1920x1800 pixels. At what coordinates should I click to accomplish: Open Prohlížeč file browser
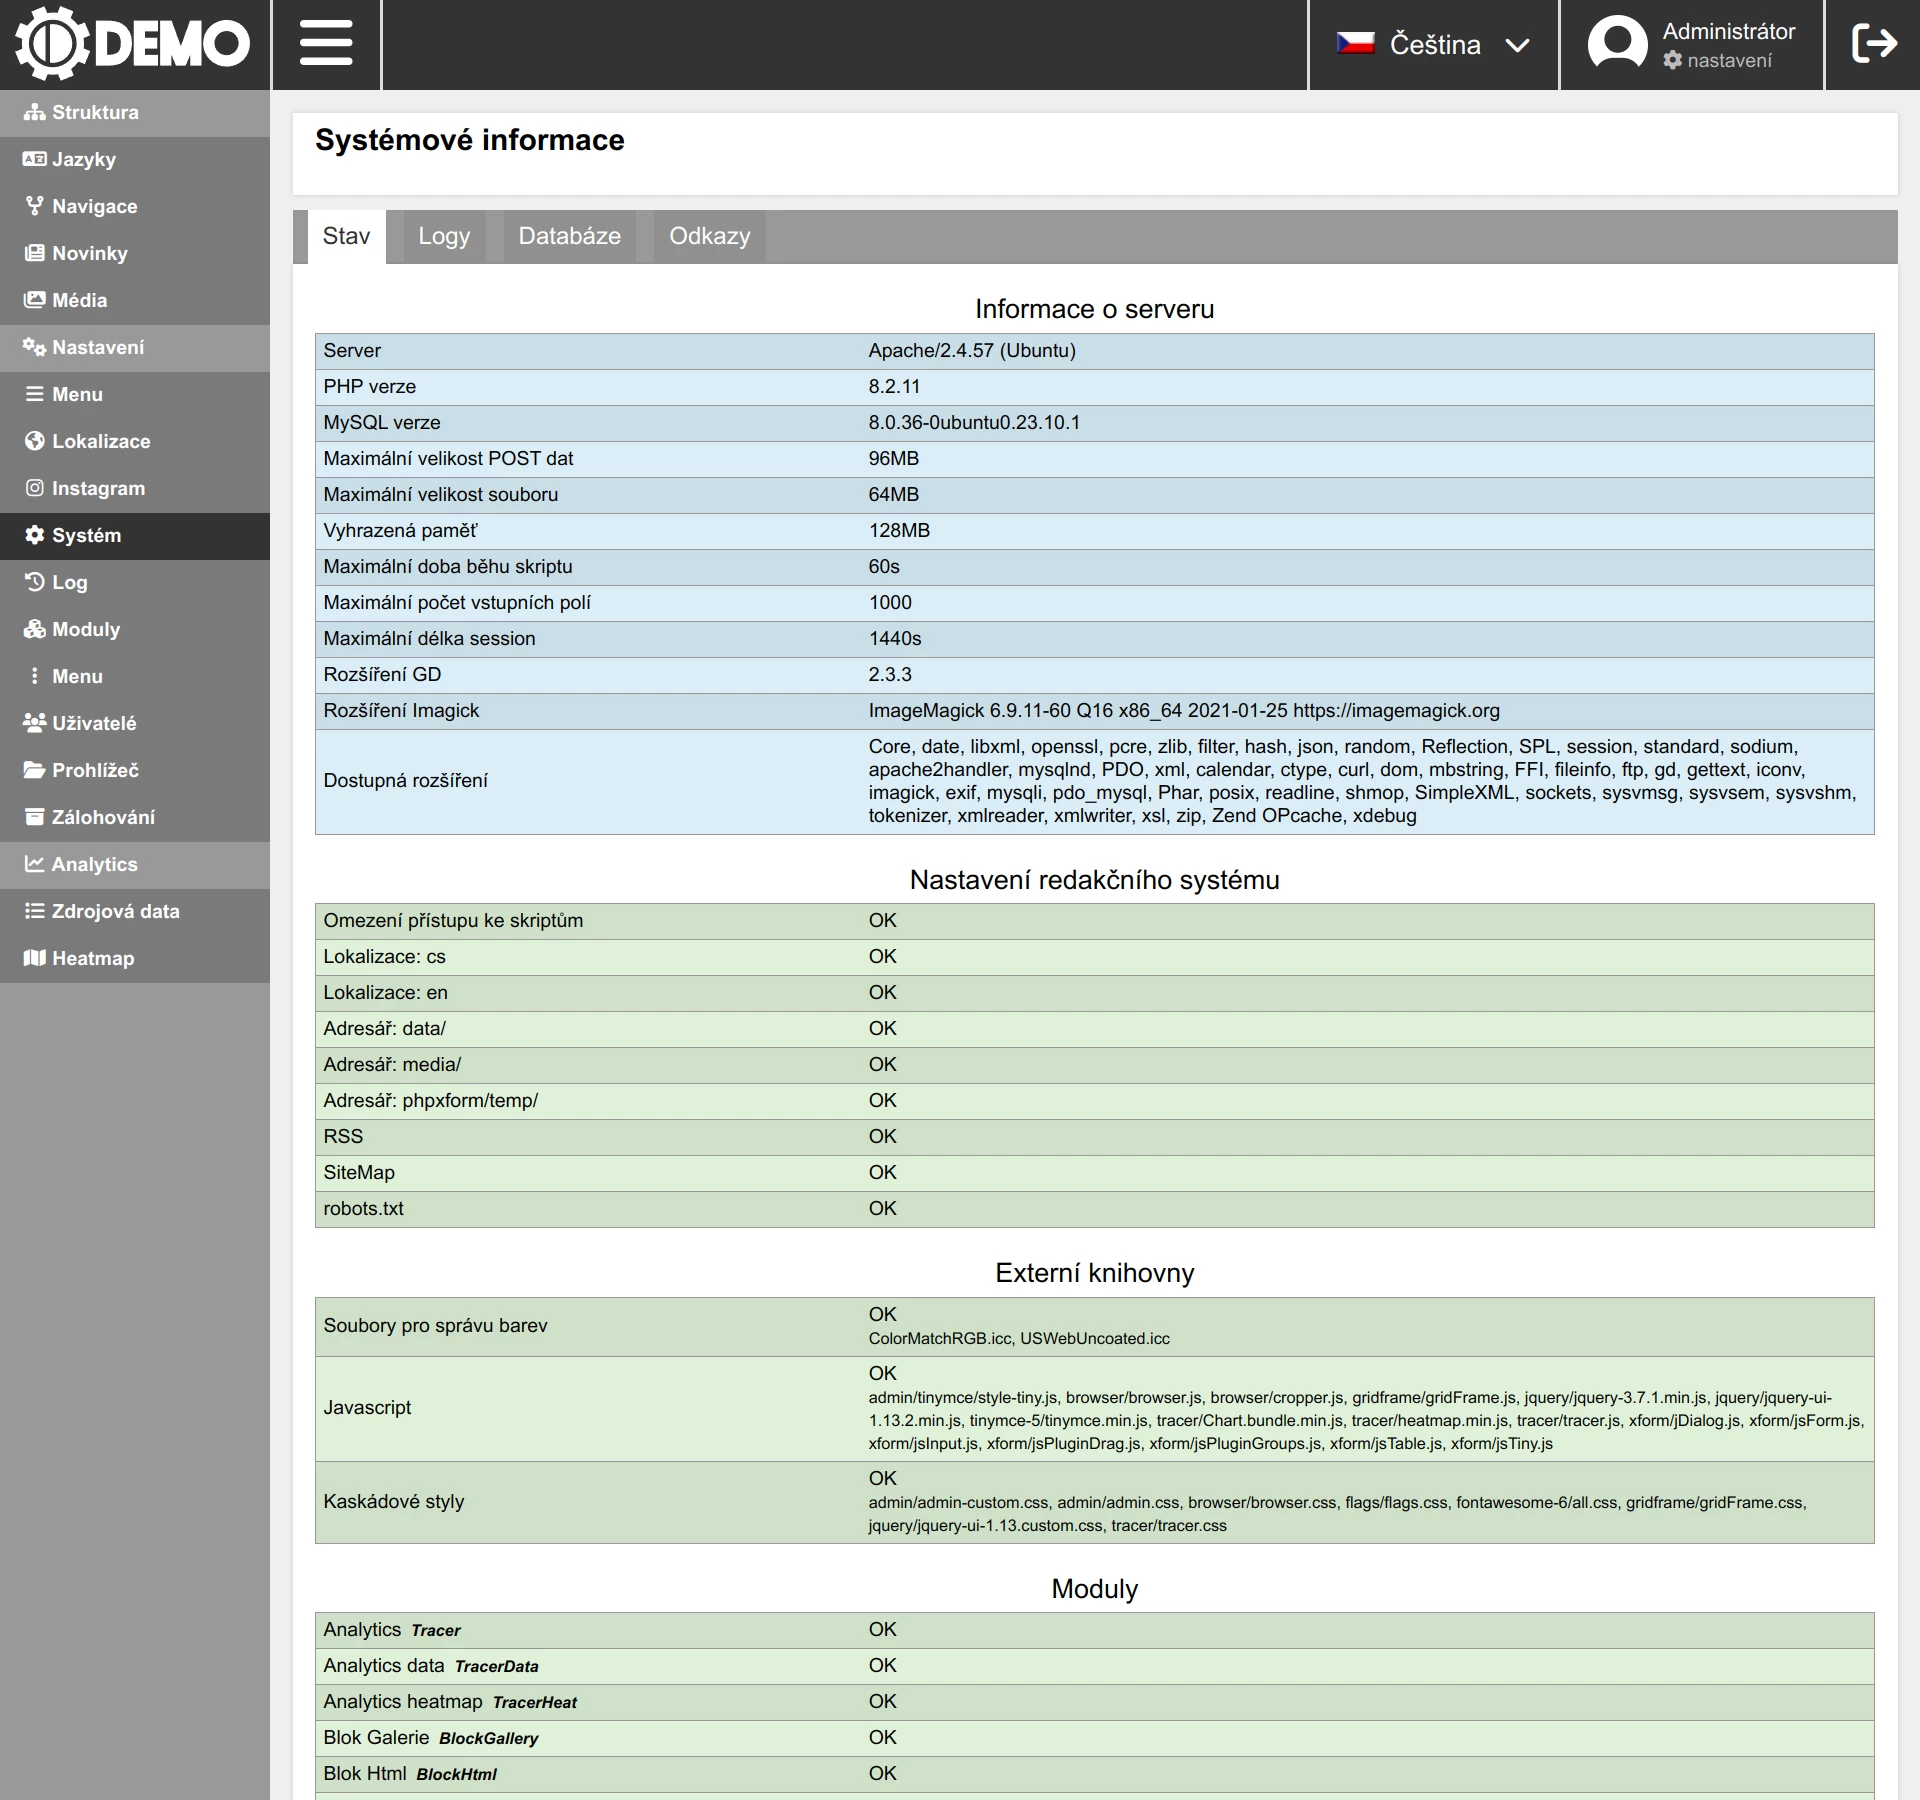[95, 770]
